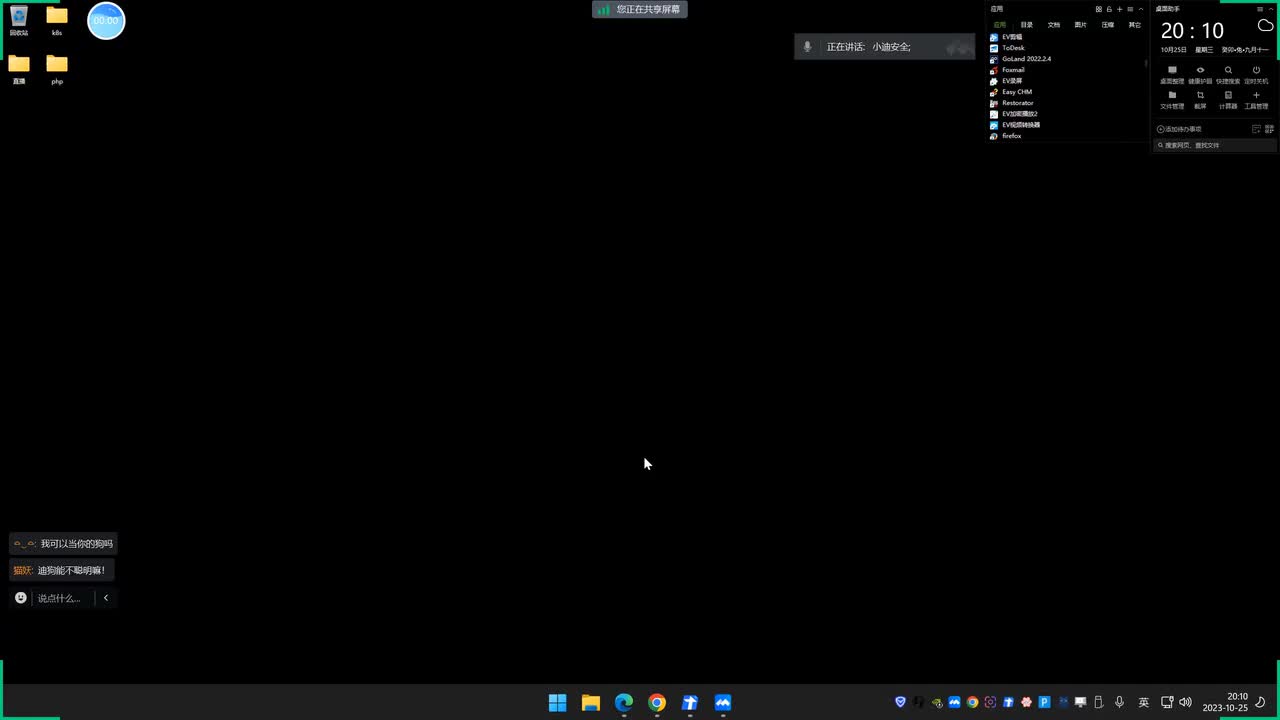This screenshot has height=720, width=1280.
Task: Click the grid view icon in 应用 panel
Action: [x=1099, y=9]
